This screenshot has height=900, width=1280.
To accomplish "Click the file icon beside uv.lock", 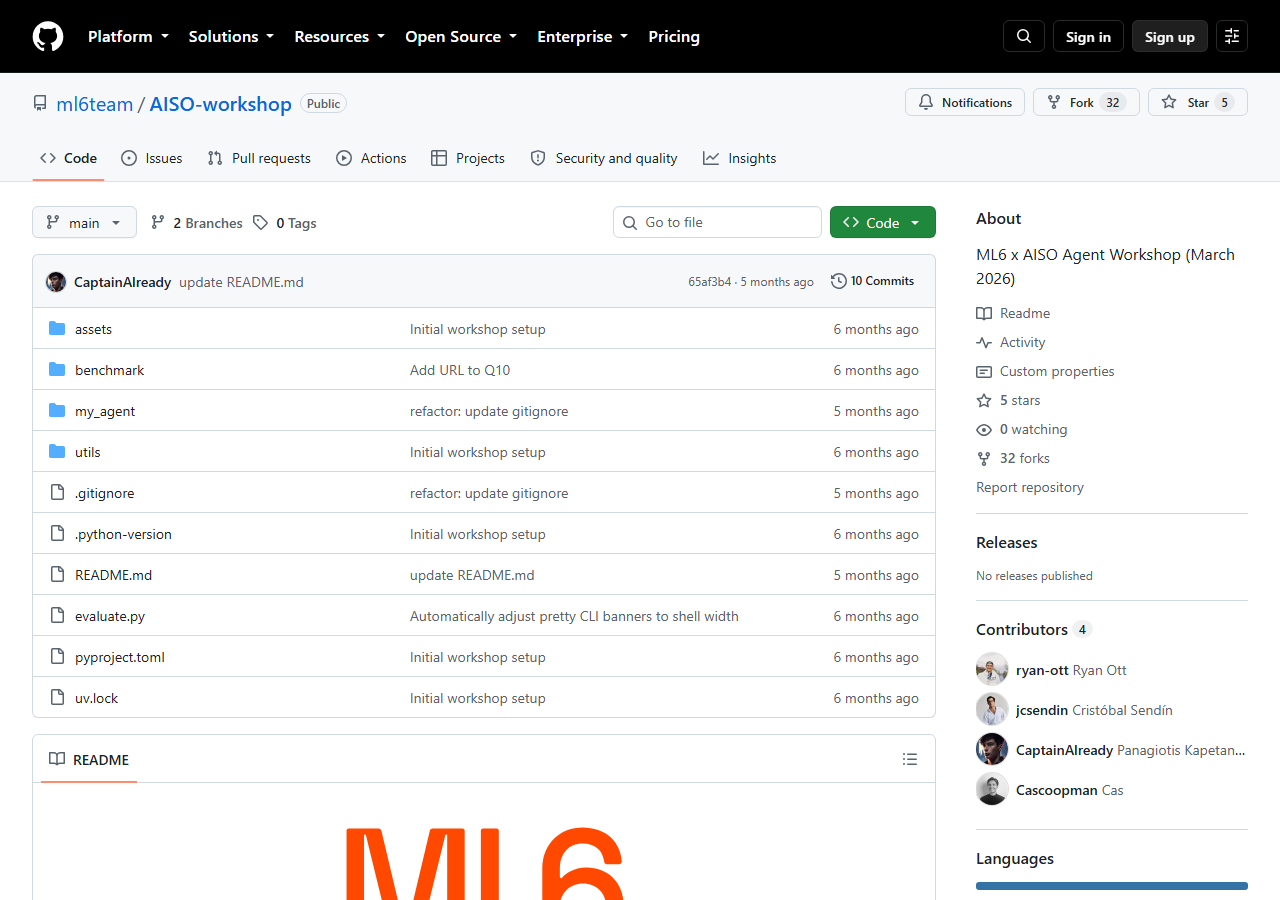I will 57,698.
